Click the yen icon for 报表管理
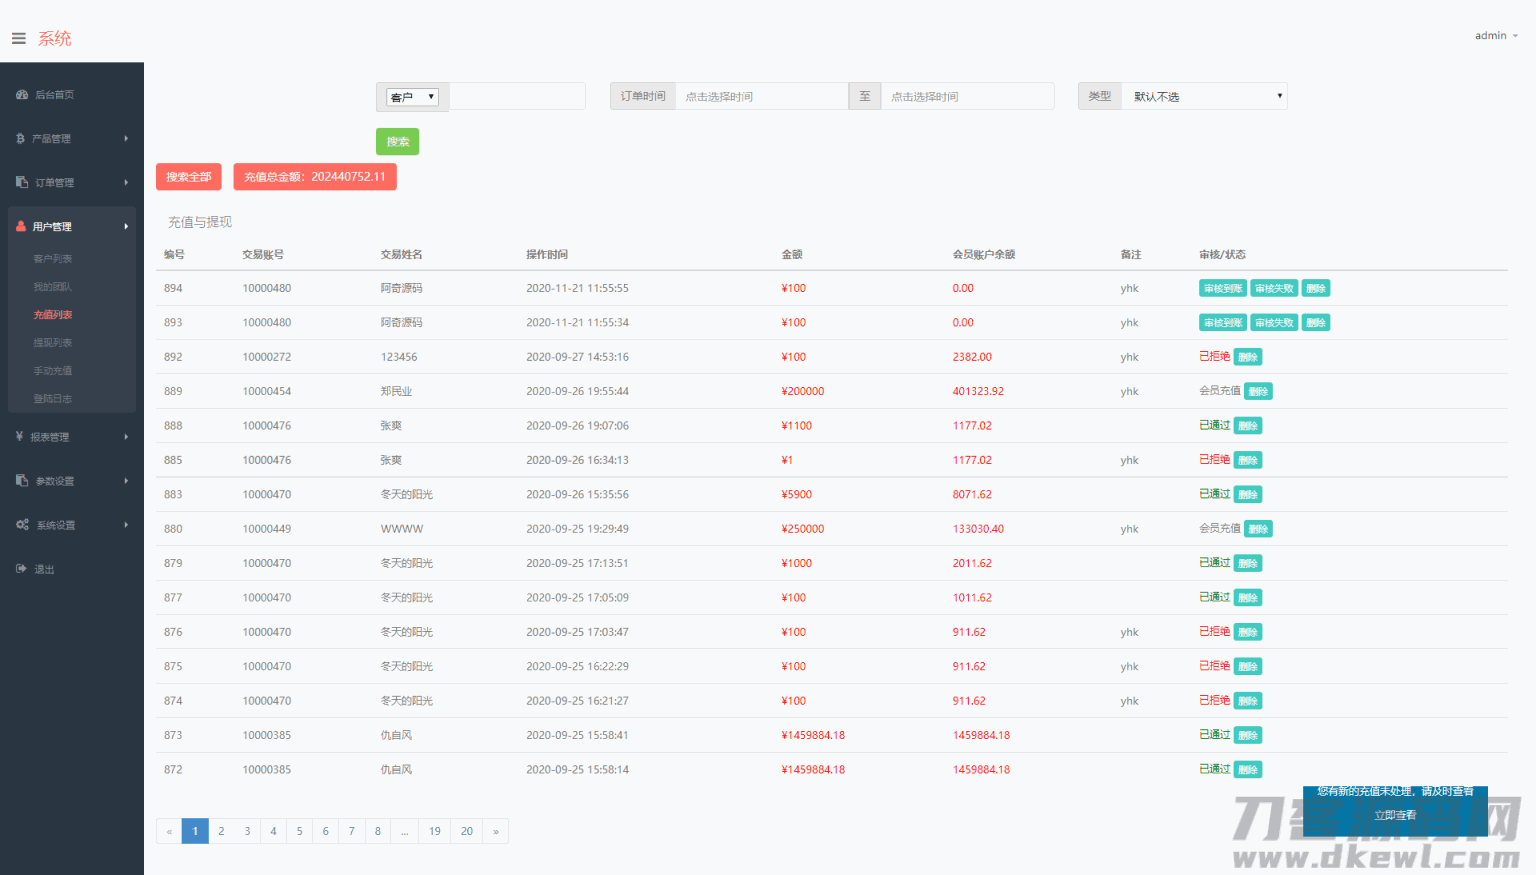Viewport: 1536px width, 875px height. pyautogui.click(x=20, y=437)
